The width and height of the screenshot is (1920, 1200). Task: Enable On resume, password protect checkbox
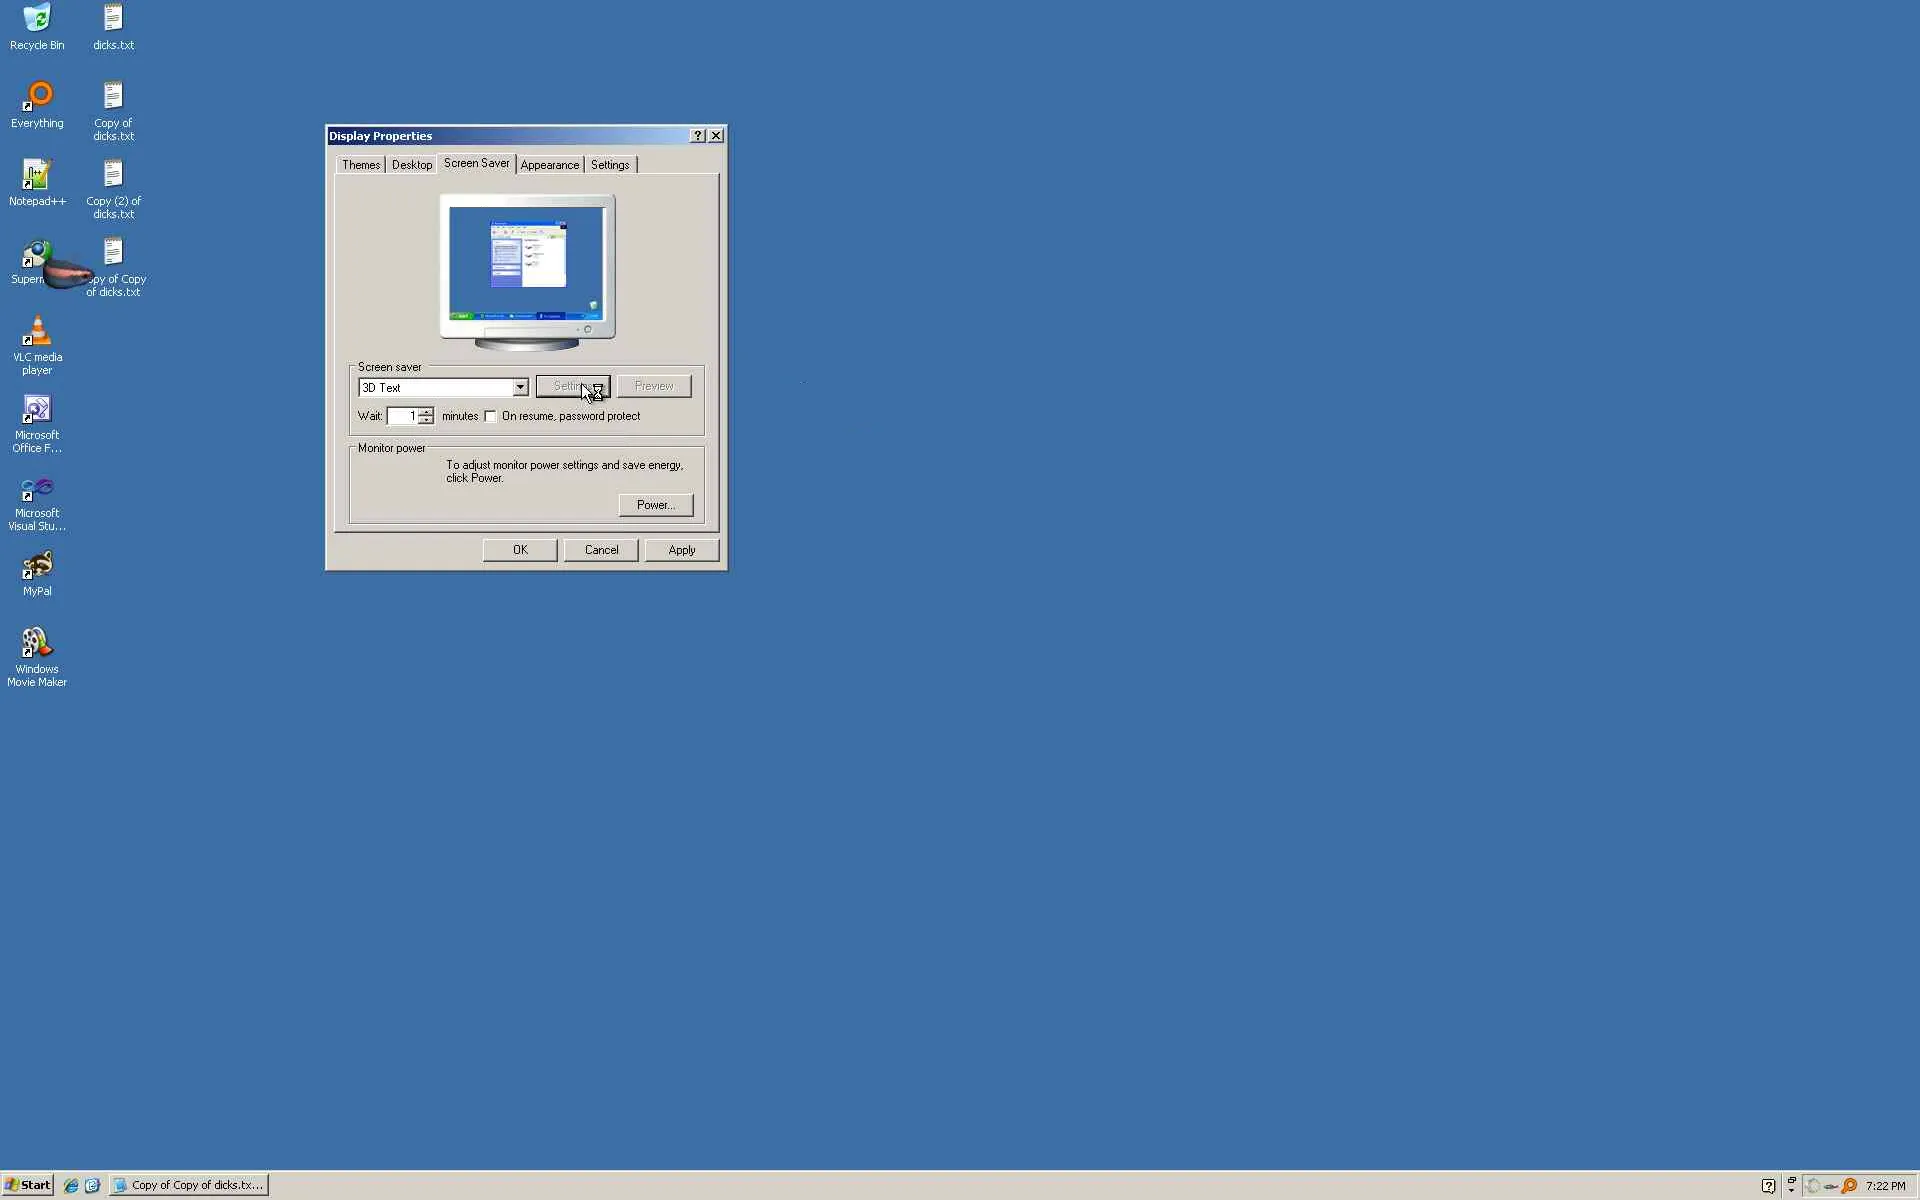click(490, 416)
